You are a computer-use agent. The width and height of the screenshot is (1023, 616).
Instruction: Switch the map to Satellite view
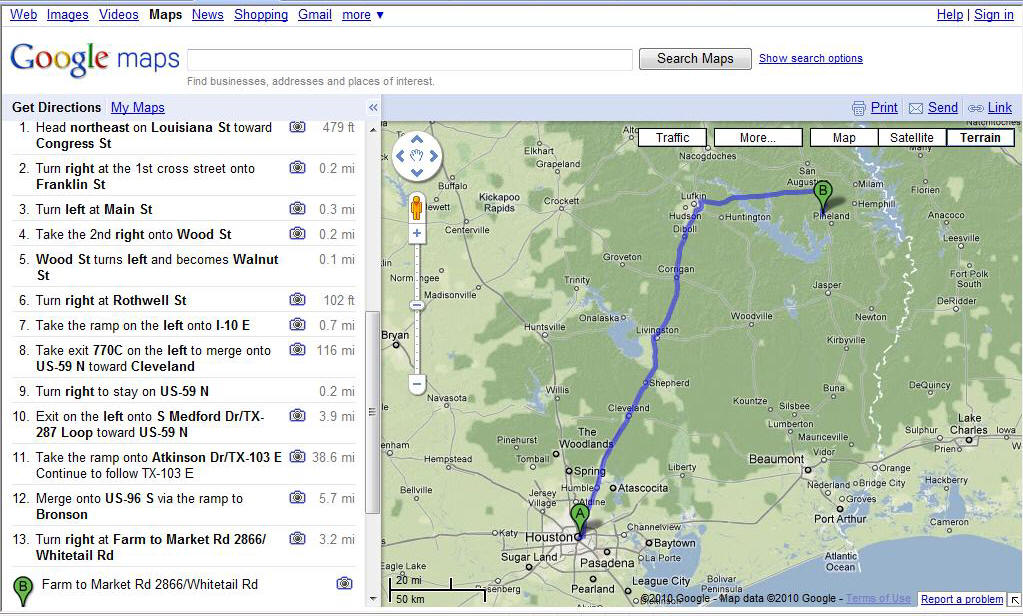tap(911, 138)
